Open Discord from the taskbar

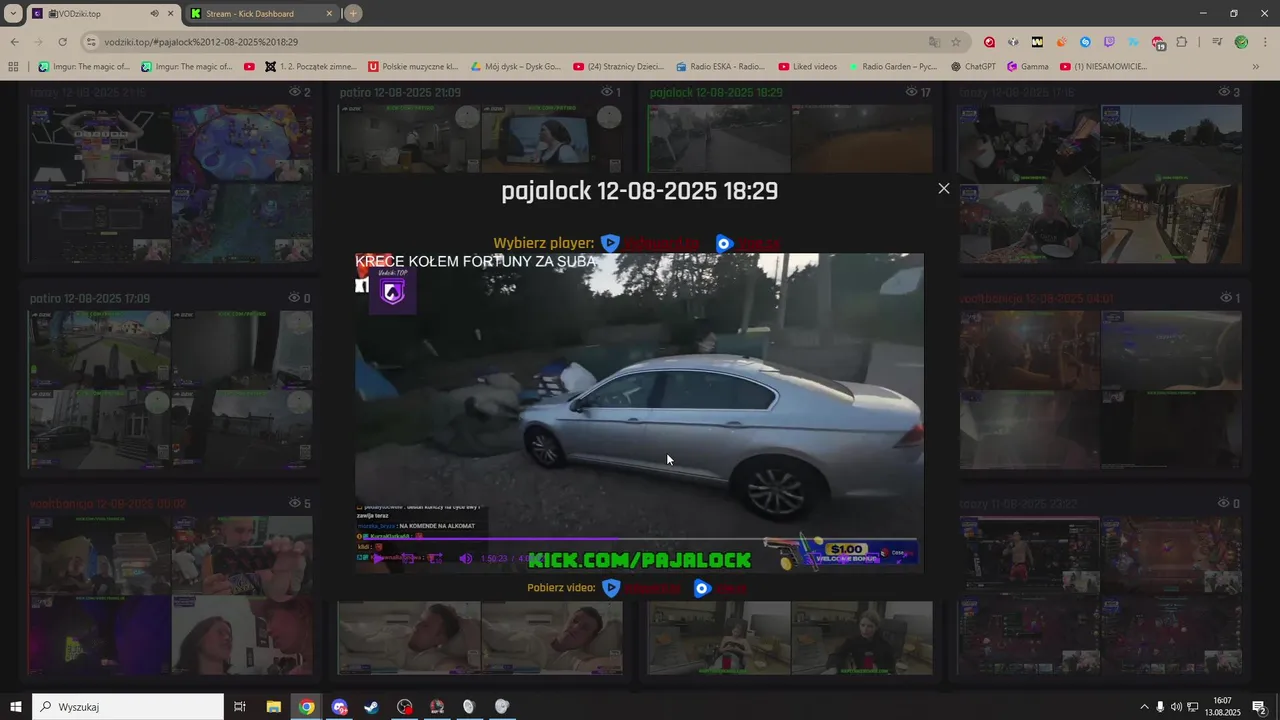pyautogui.click(x=340, y=706)
